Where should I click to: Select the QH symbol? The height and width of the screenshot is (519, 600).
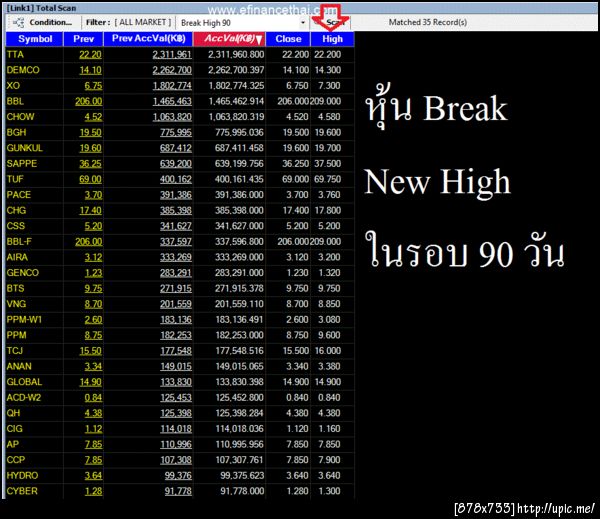(x=13, y=413)
